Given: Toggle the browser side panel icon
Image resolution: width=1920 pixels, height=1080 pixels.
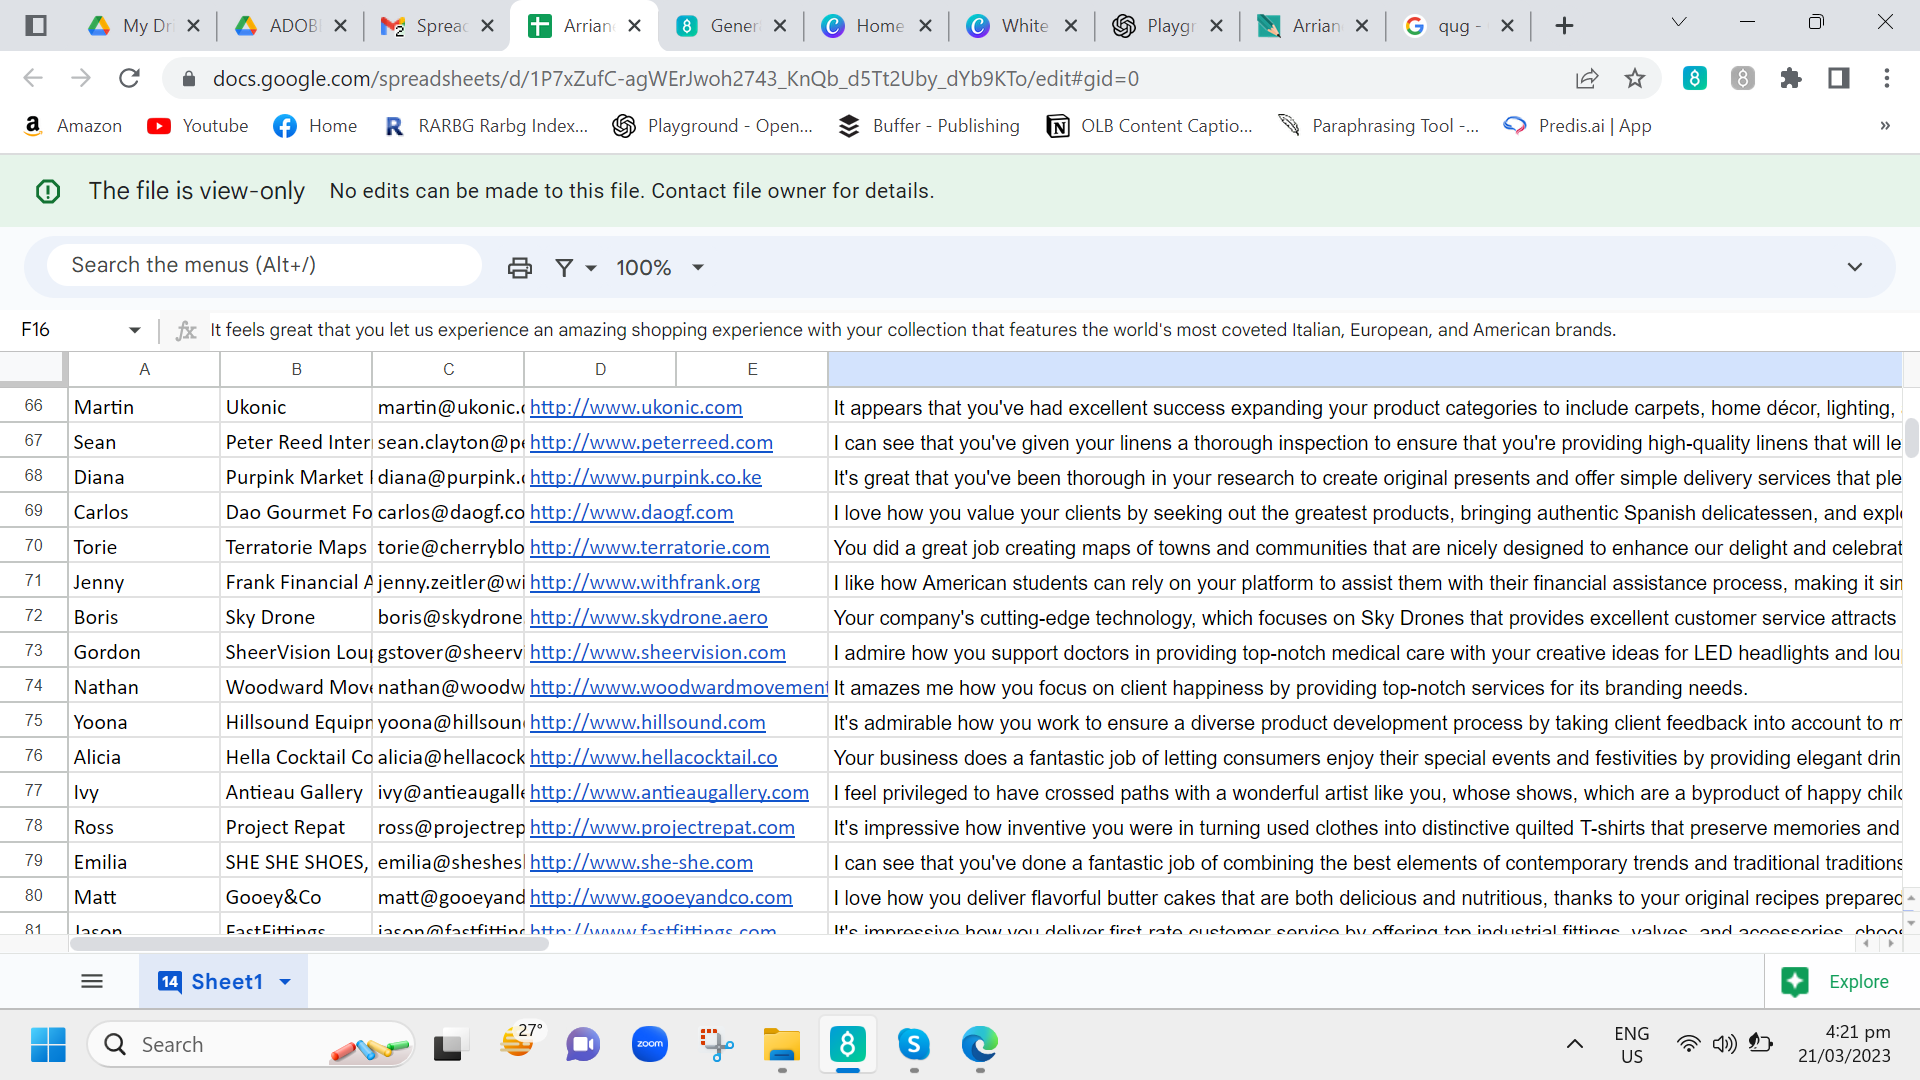Looking at the screenshot, I should [x=1838, y=79].
